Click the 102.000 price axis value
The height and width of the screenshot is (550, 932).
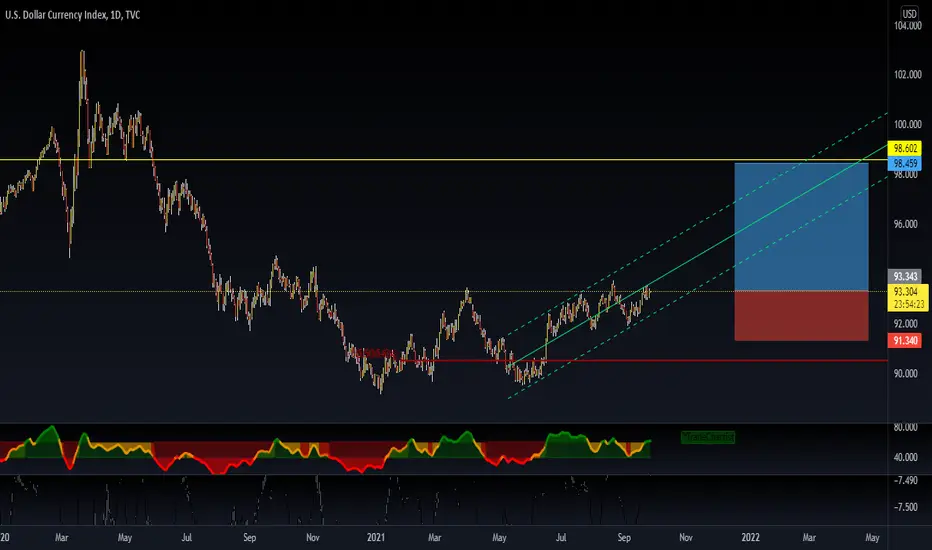point(907,75)
